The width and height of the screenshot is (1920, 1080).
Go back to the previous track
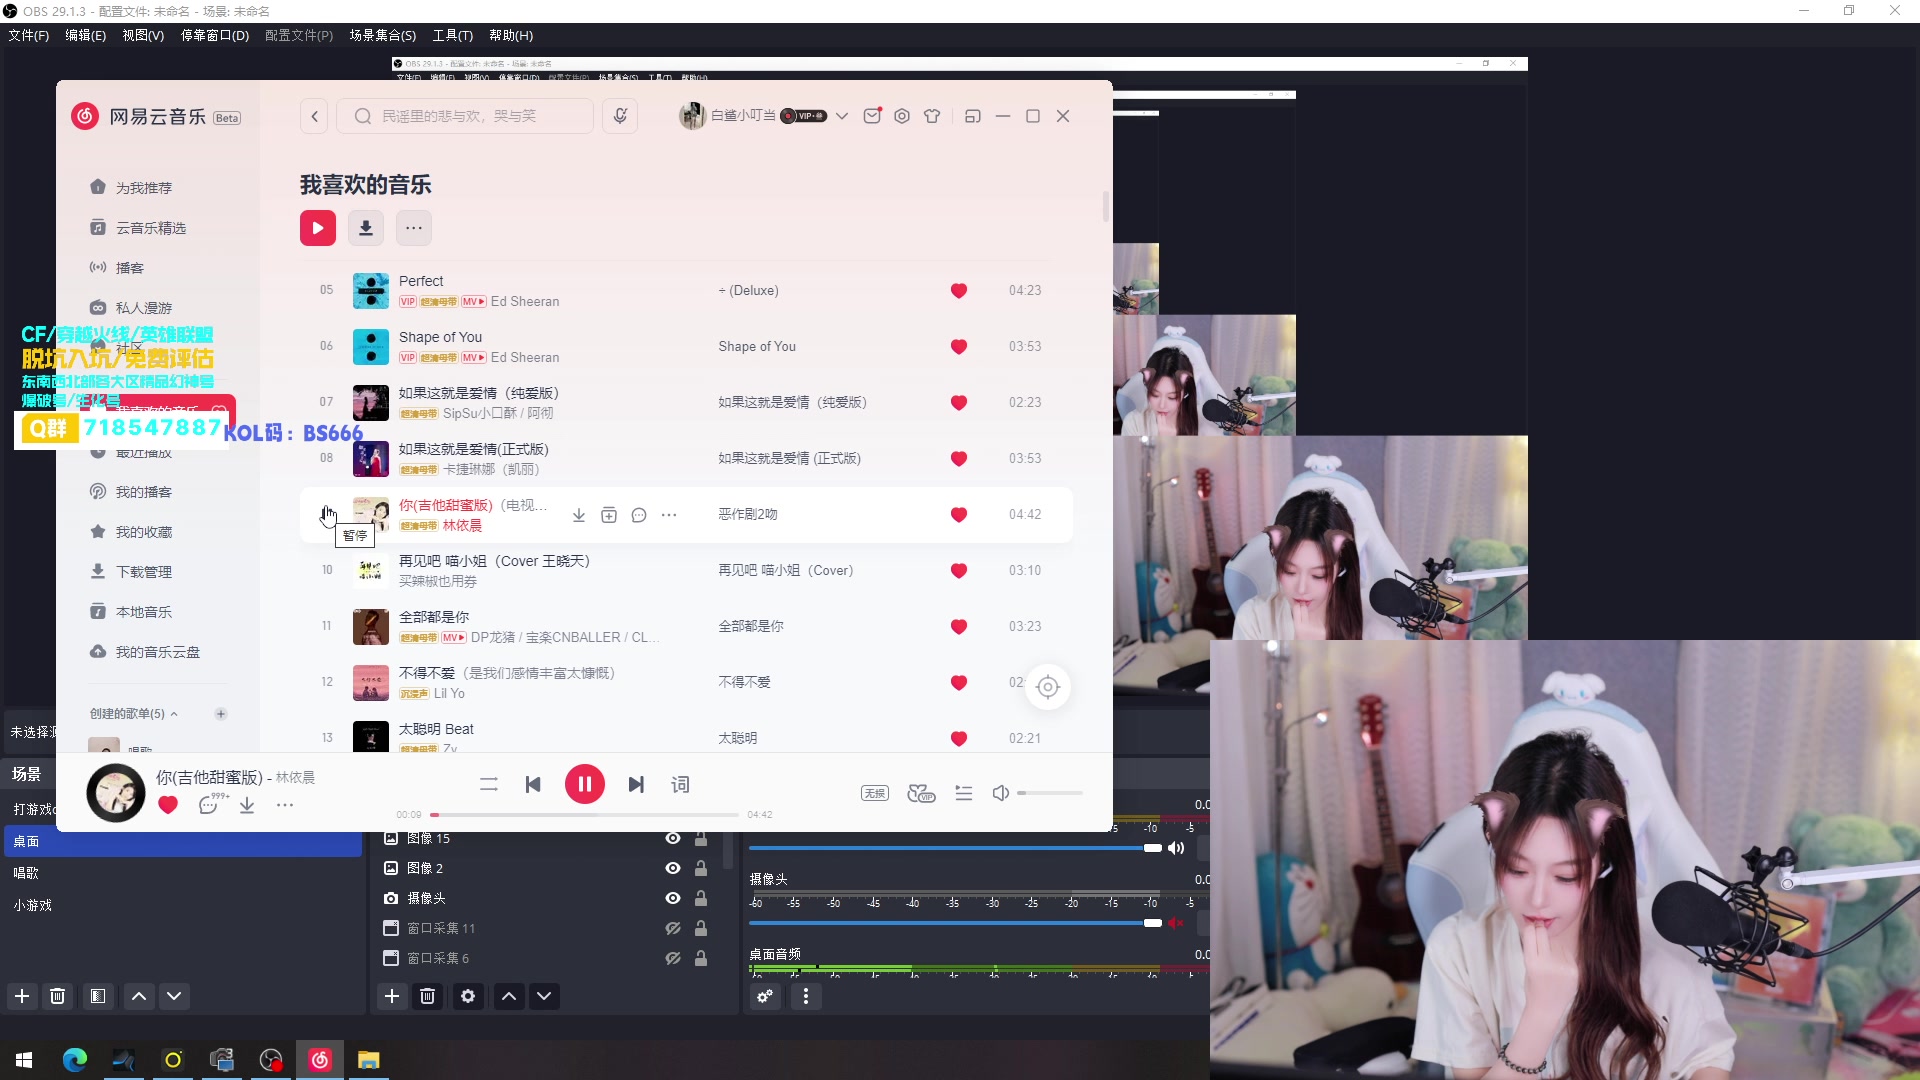tap(533, 785)
